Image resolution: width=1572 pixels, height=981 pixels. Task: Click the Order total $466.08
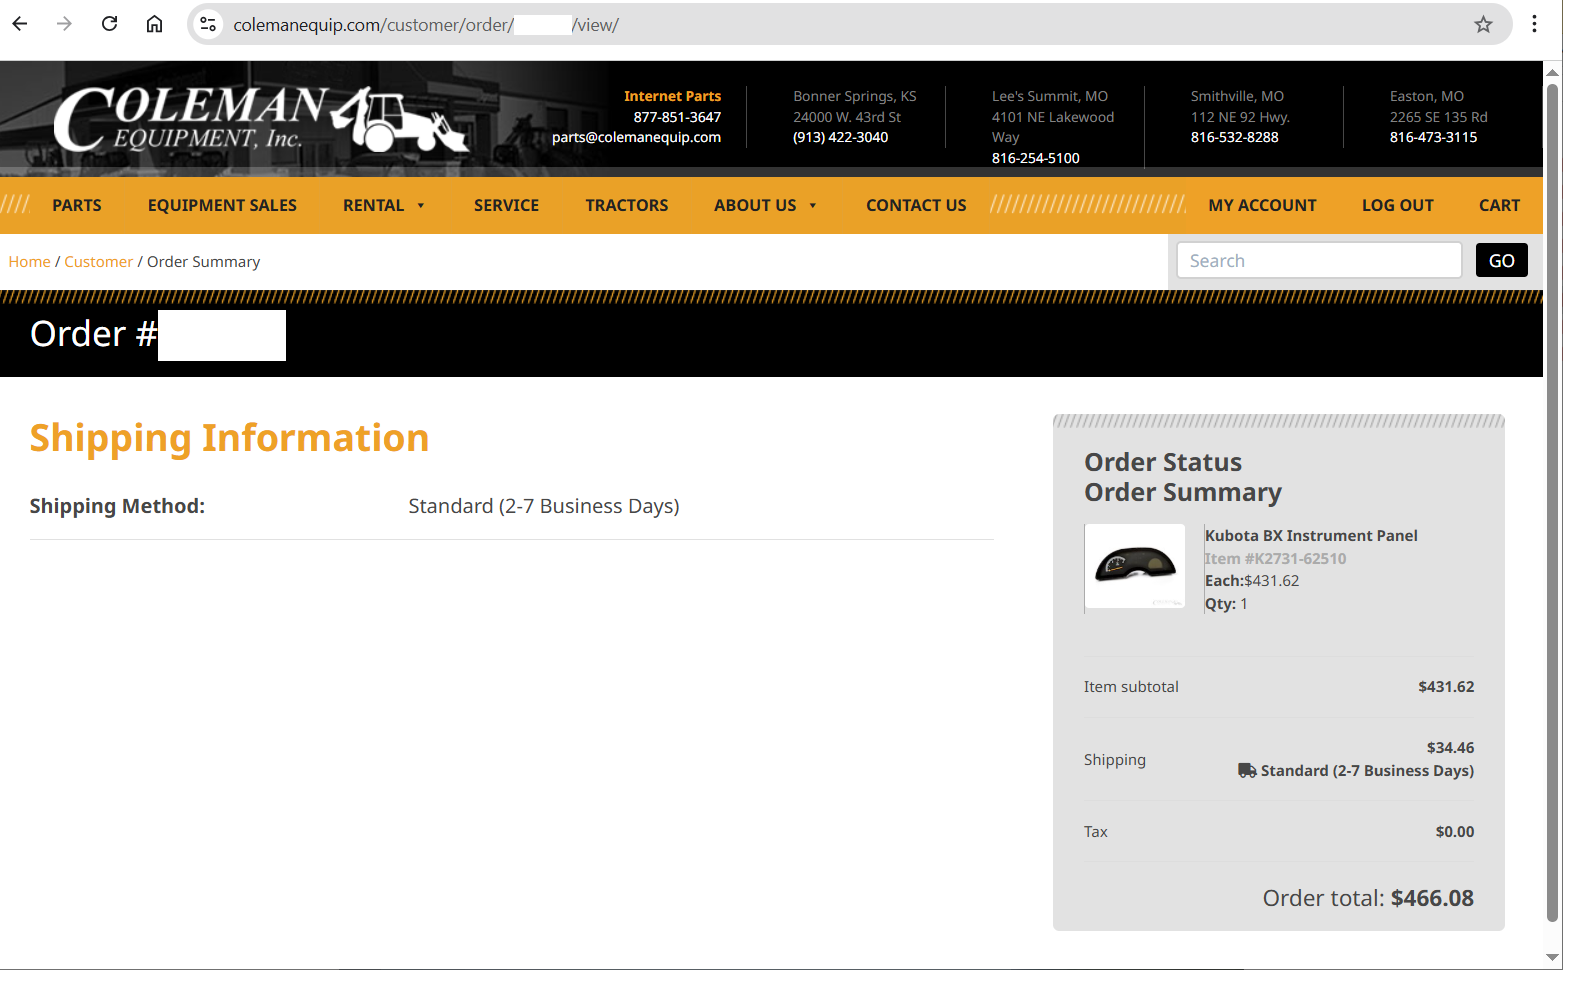tap(1368, 898)
